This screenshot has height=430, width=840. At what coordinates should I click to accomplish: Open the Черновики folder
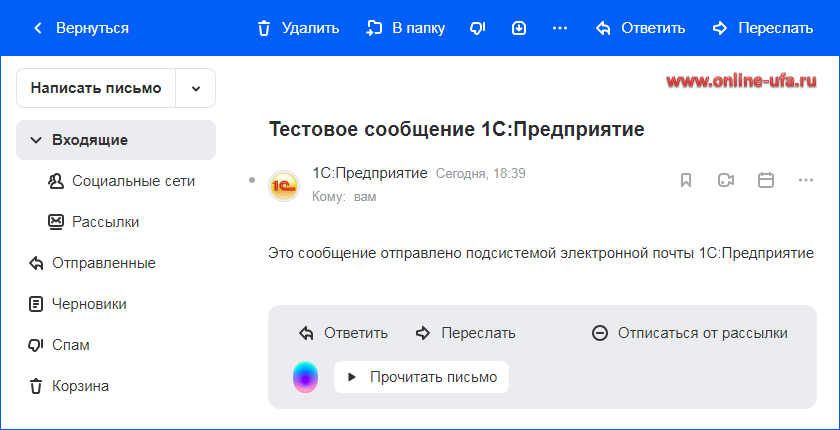pos(78,304)
